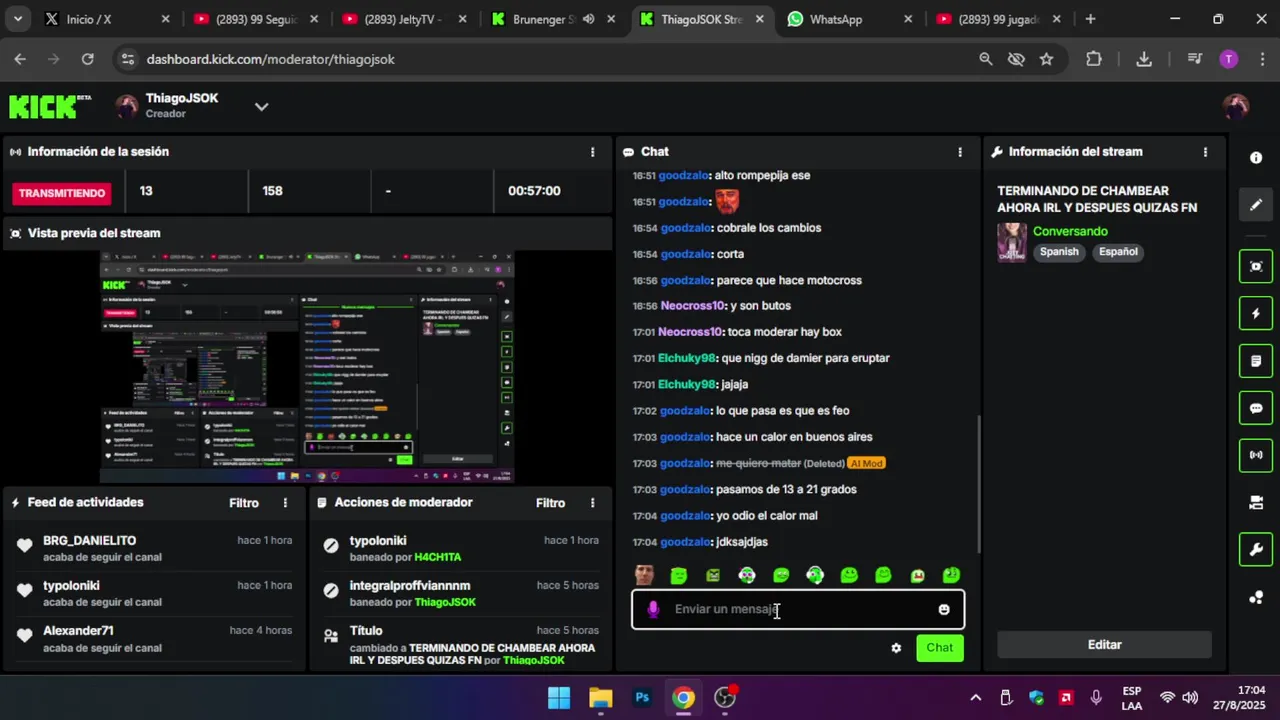Click the Editar button

pos(1104,645)
